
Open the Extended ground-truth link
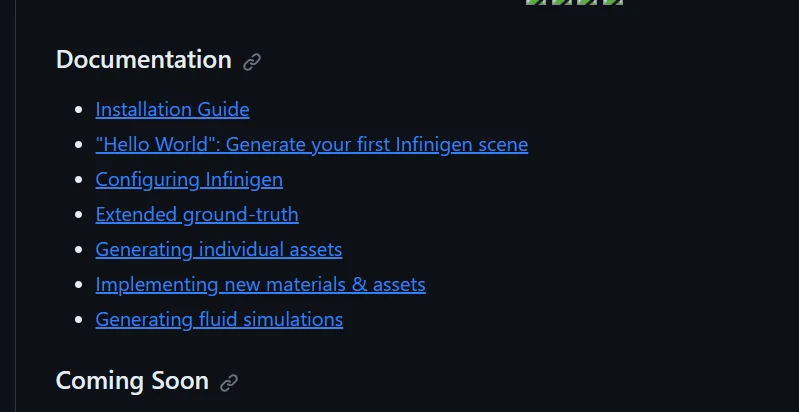point(197,214)
